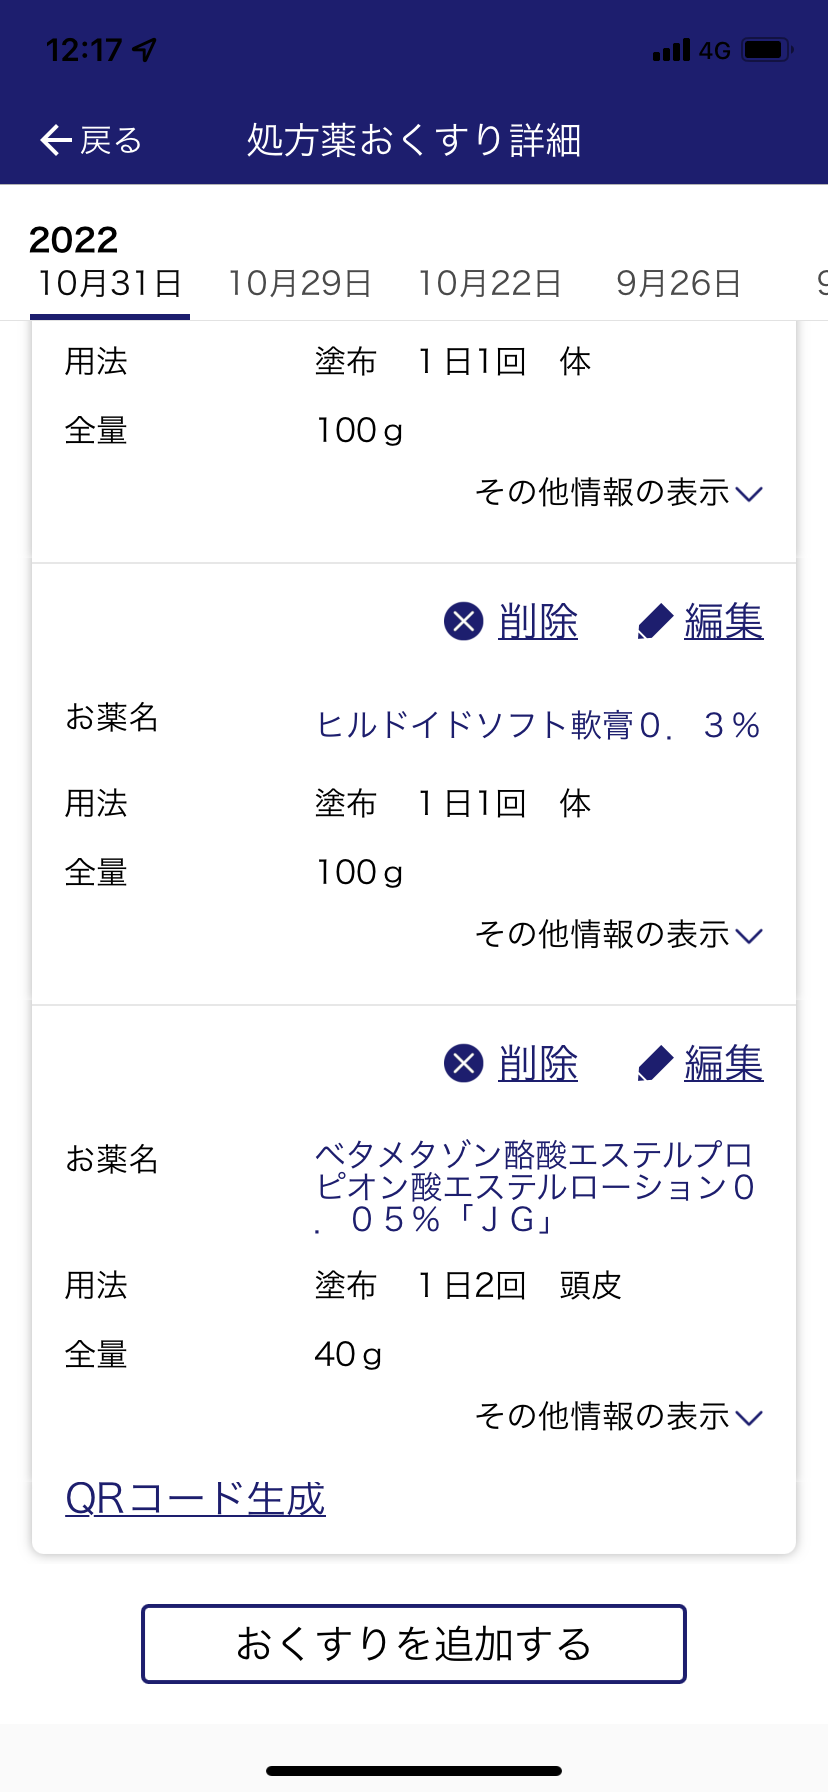
Task: Expand その他情報の表示 under the first medicine
Action: tap(619, 493)
